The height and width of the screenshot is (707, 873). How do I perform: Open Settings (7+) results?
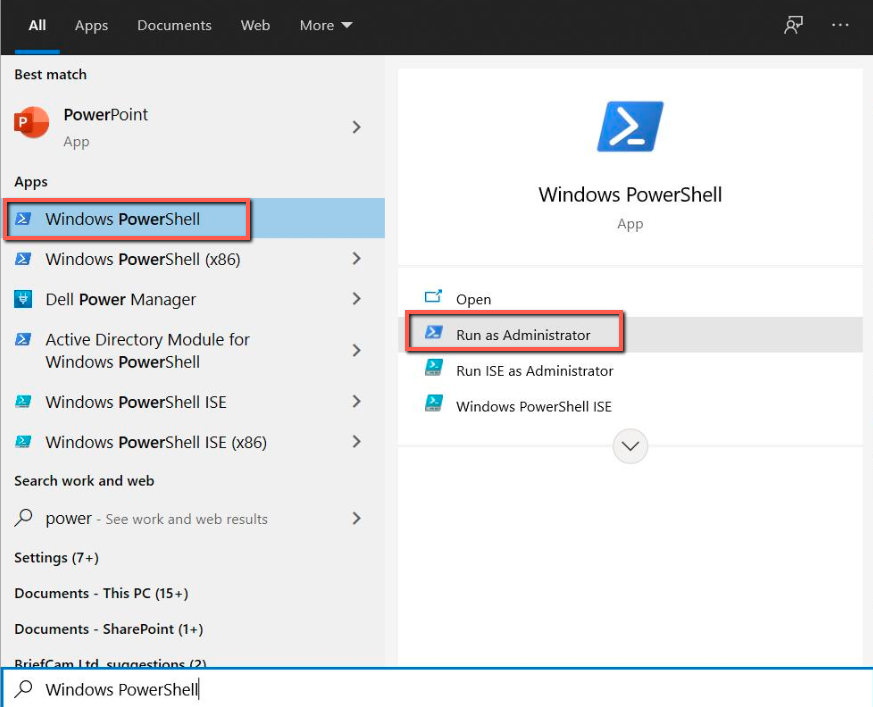tap(56, 557)
